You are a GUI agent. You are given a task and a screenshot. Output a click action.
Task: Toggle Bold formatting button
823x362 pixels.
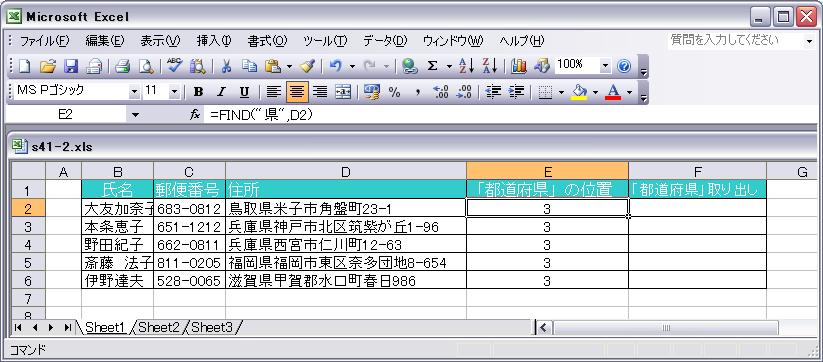click(198, 92)
